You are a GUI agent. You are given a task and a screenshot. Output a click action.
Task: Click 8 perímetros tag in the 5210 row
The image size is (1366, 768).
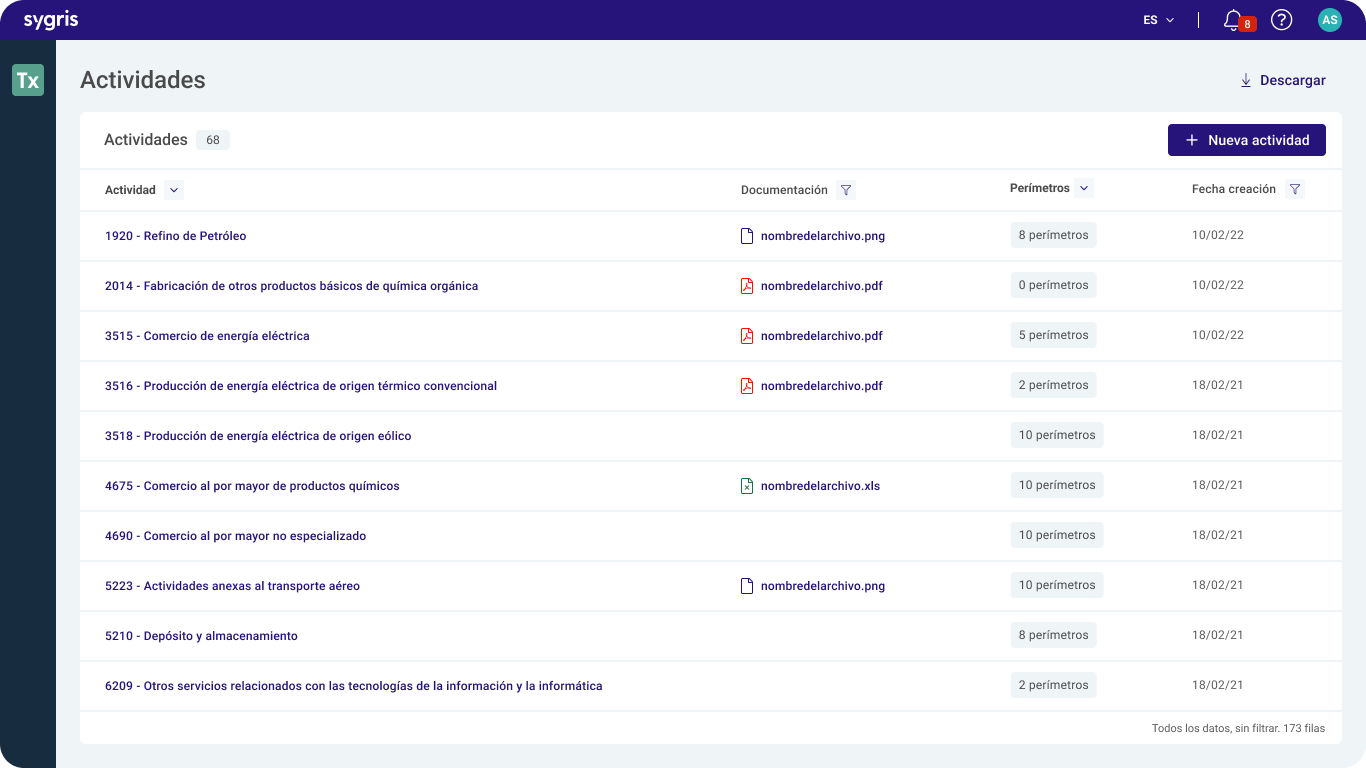point(1053,635)
